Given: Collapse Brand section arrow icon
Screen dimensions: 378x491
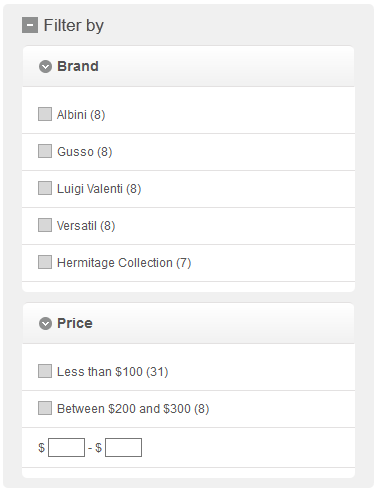Looking at the screenshot, I should point(45,66).
